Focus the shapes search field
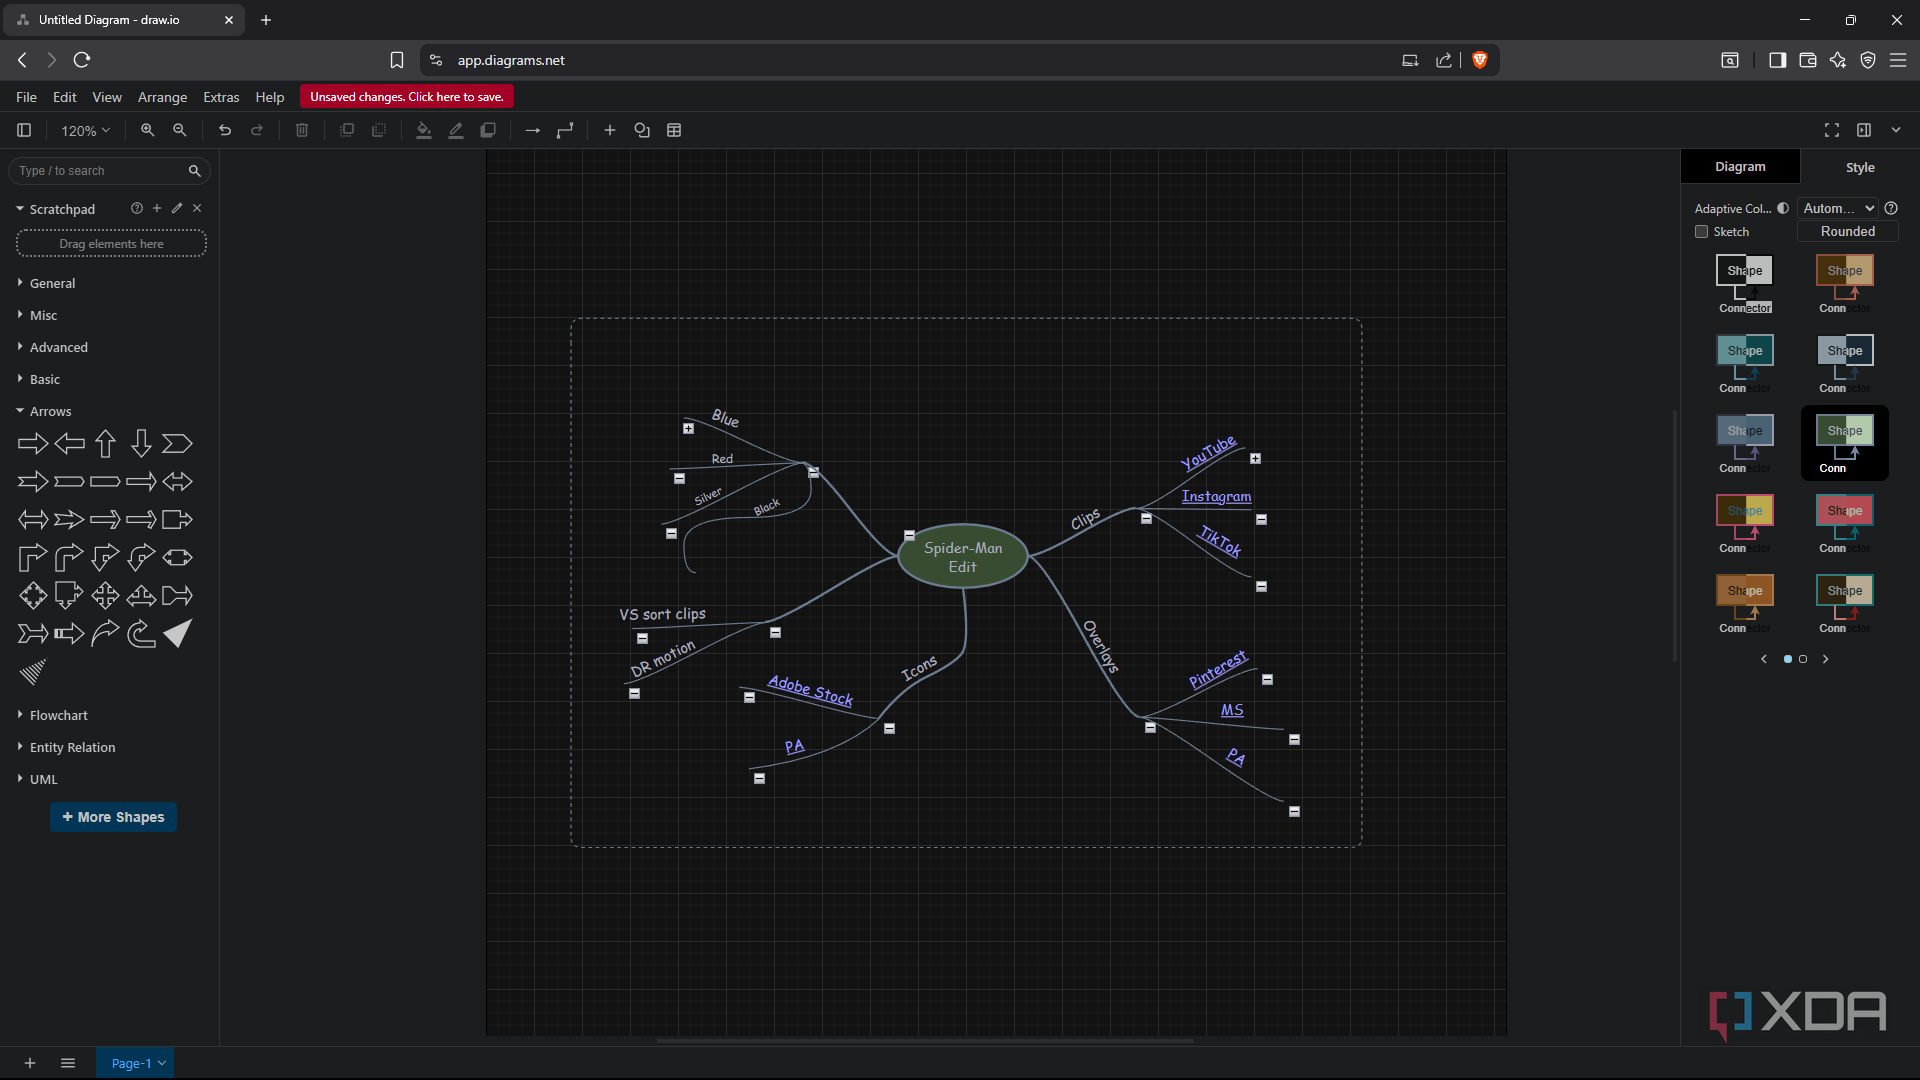Screen dimensions: 1920x1080 pyautogui.click(x=100, y=171)
